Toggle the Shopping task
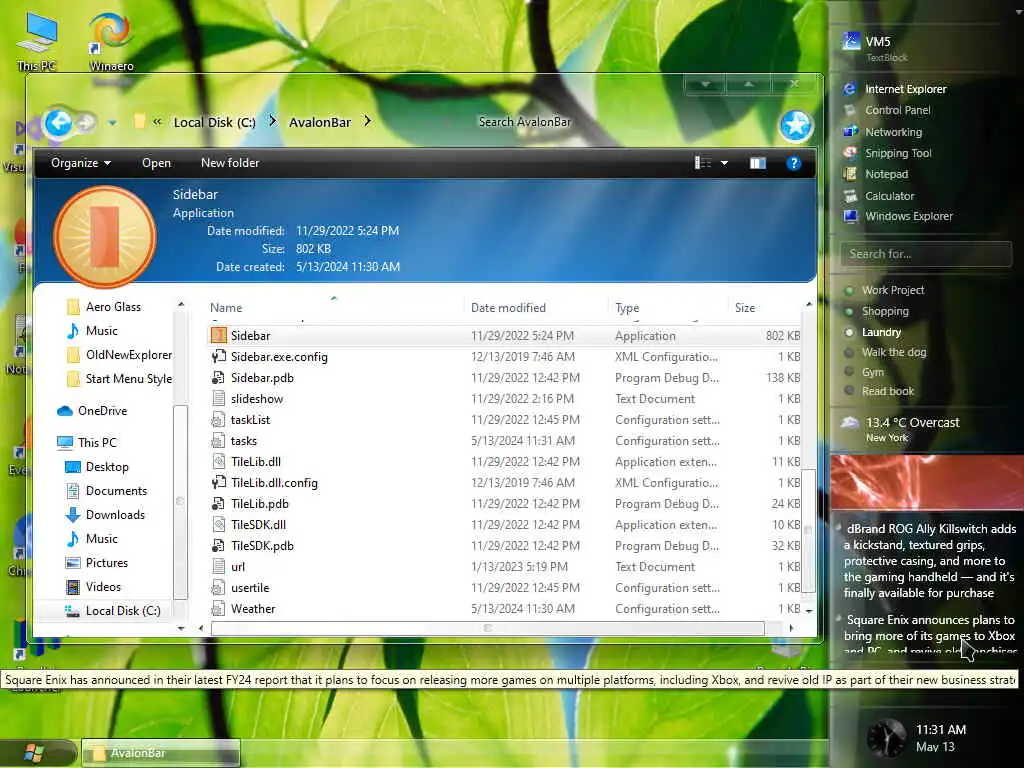 pyautogui.click(x=877, y=312)
